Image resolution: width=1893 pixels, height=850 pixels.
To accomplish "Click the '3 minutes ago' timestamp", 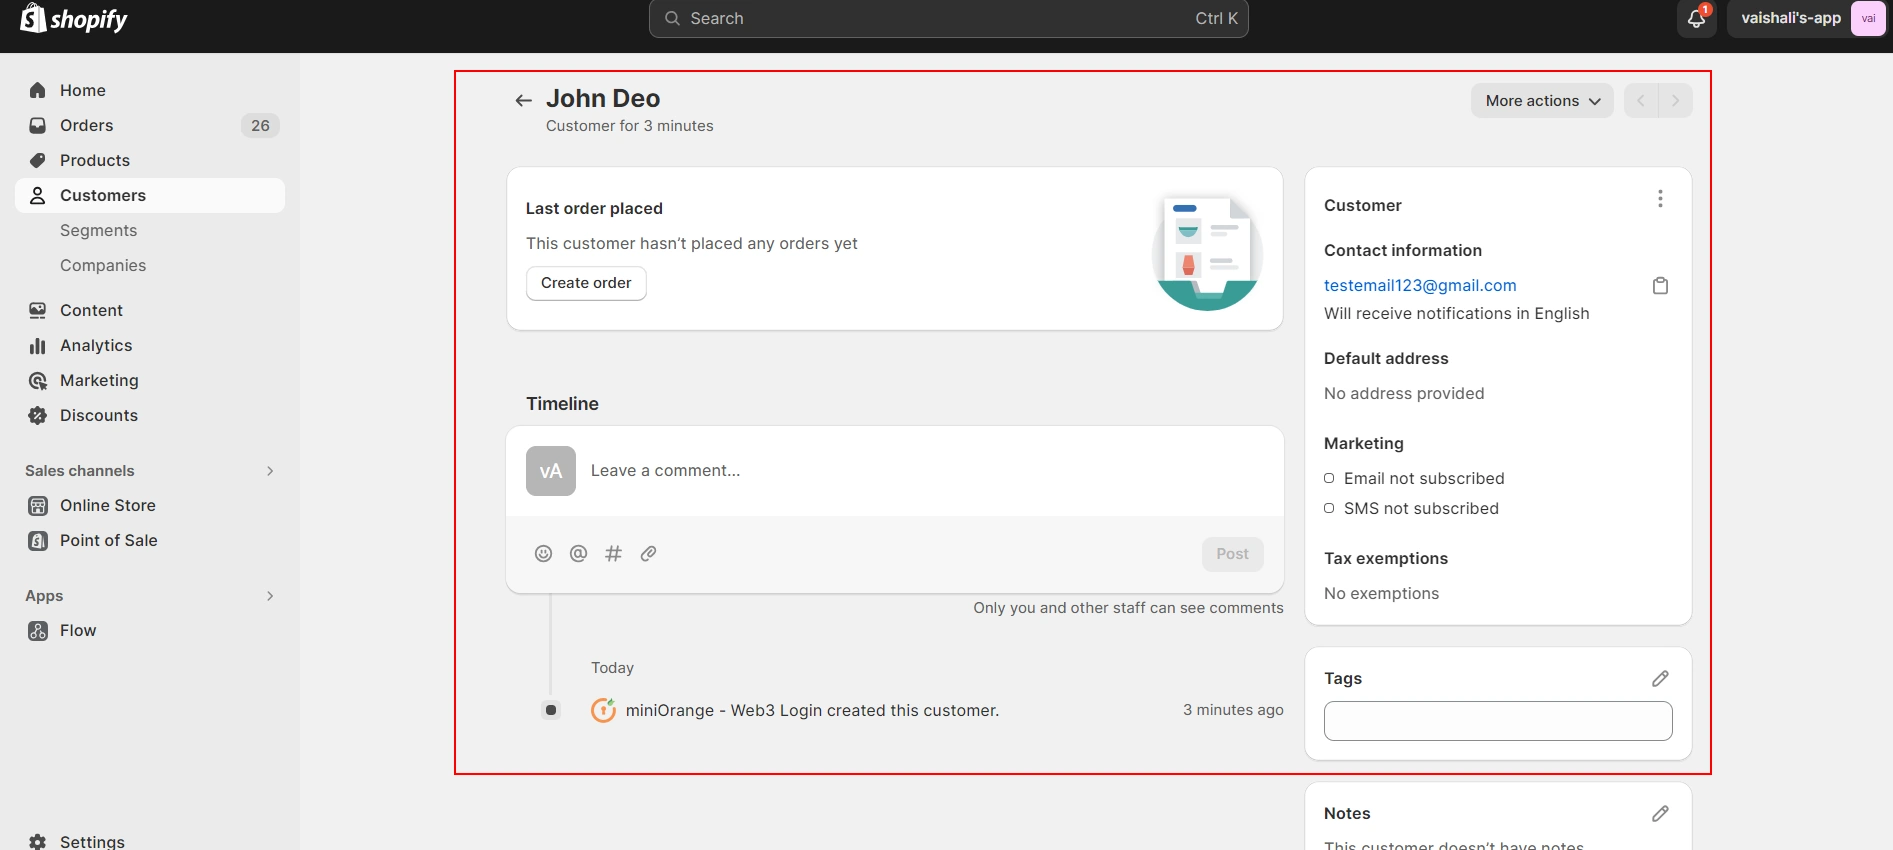I will (x=1233, y=710).
